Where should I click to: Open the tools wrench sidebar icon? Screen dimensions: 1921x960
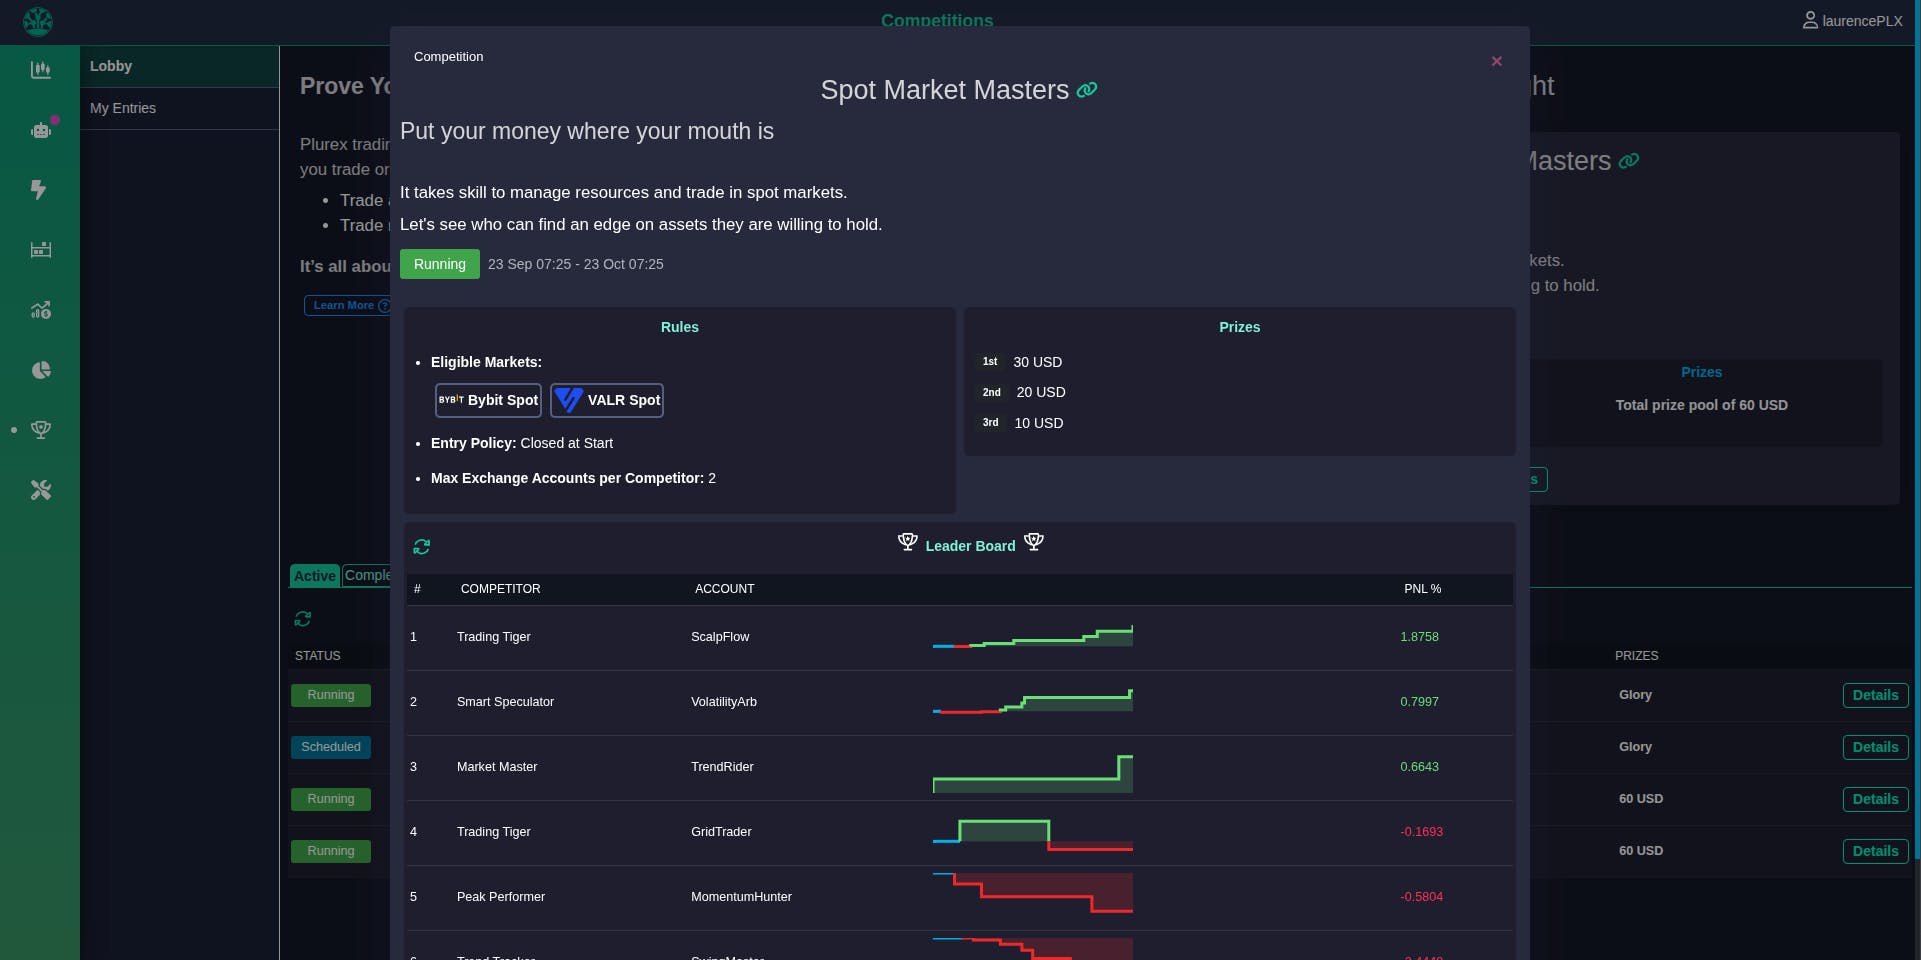point(41,490)
